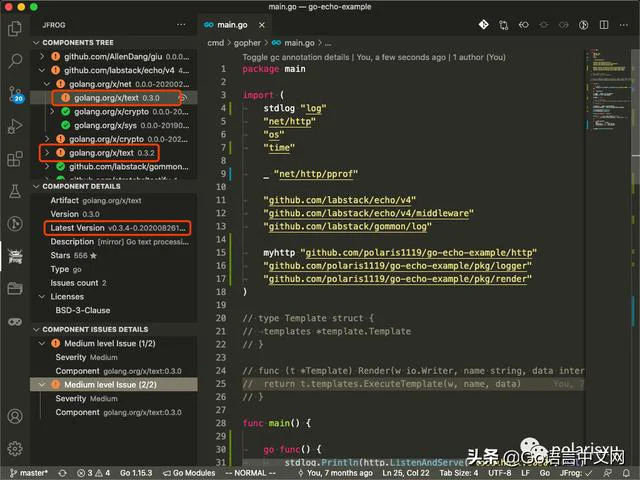Click Go Modules in status bar

[189, 473]
